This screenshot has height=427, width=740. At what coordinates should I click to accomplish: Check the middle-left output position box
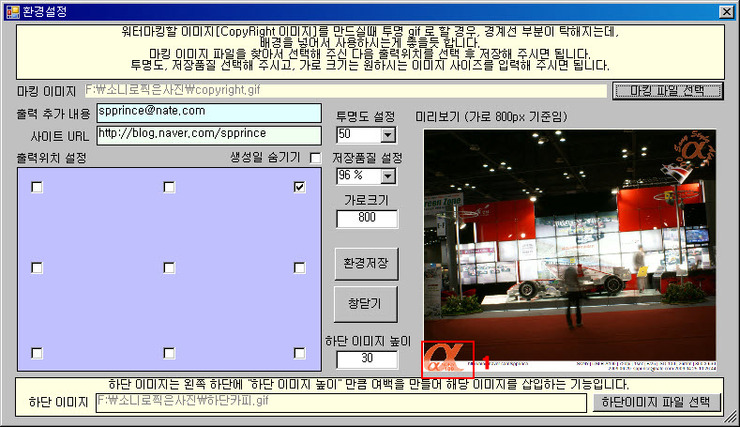point(37,268)
